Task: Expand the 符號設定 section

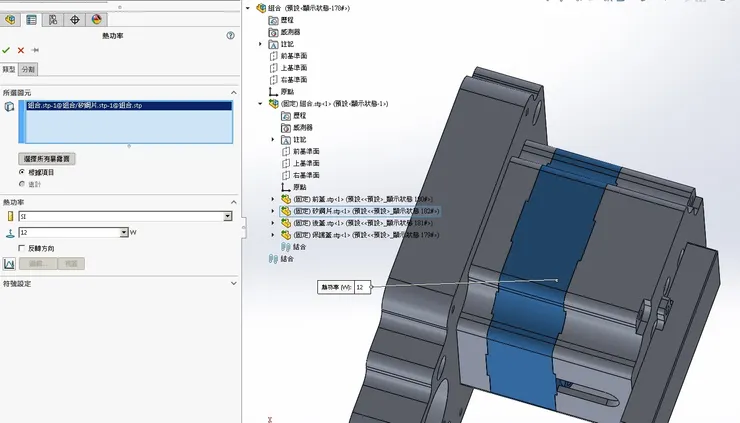Action: [234, 283]
